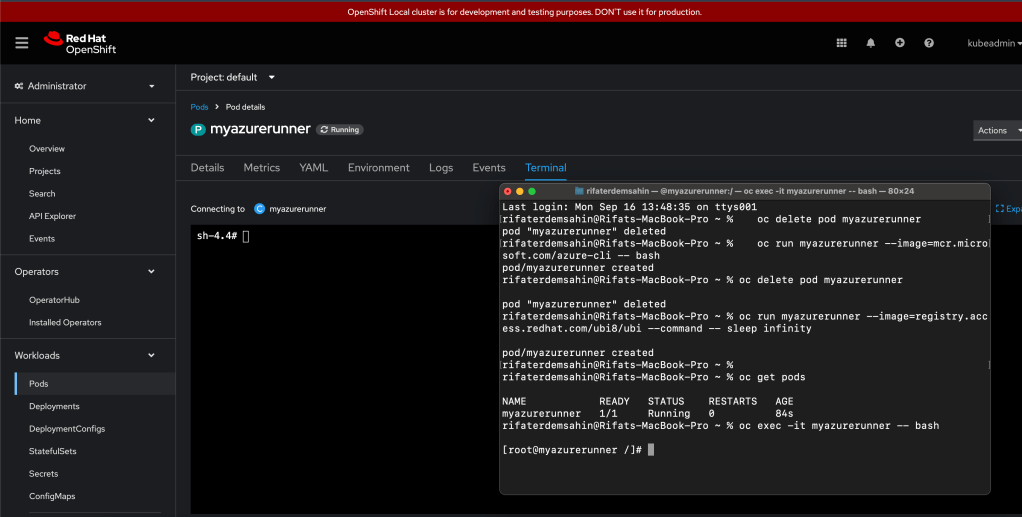Click the Red Hat OpenShift logo
Screen dimensions: 1022x517
point(80,43)
